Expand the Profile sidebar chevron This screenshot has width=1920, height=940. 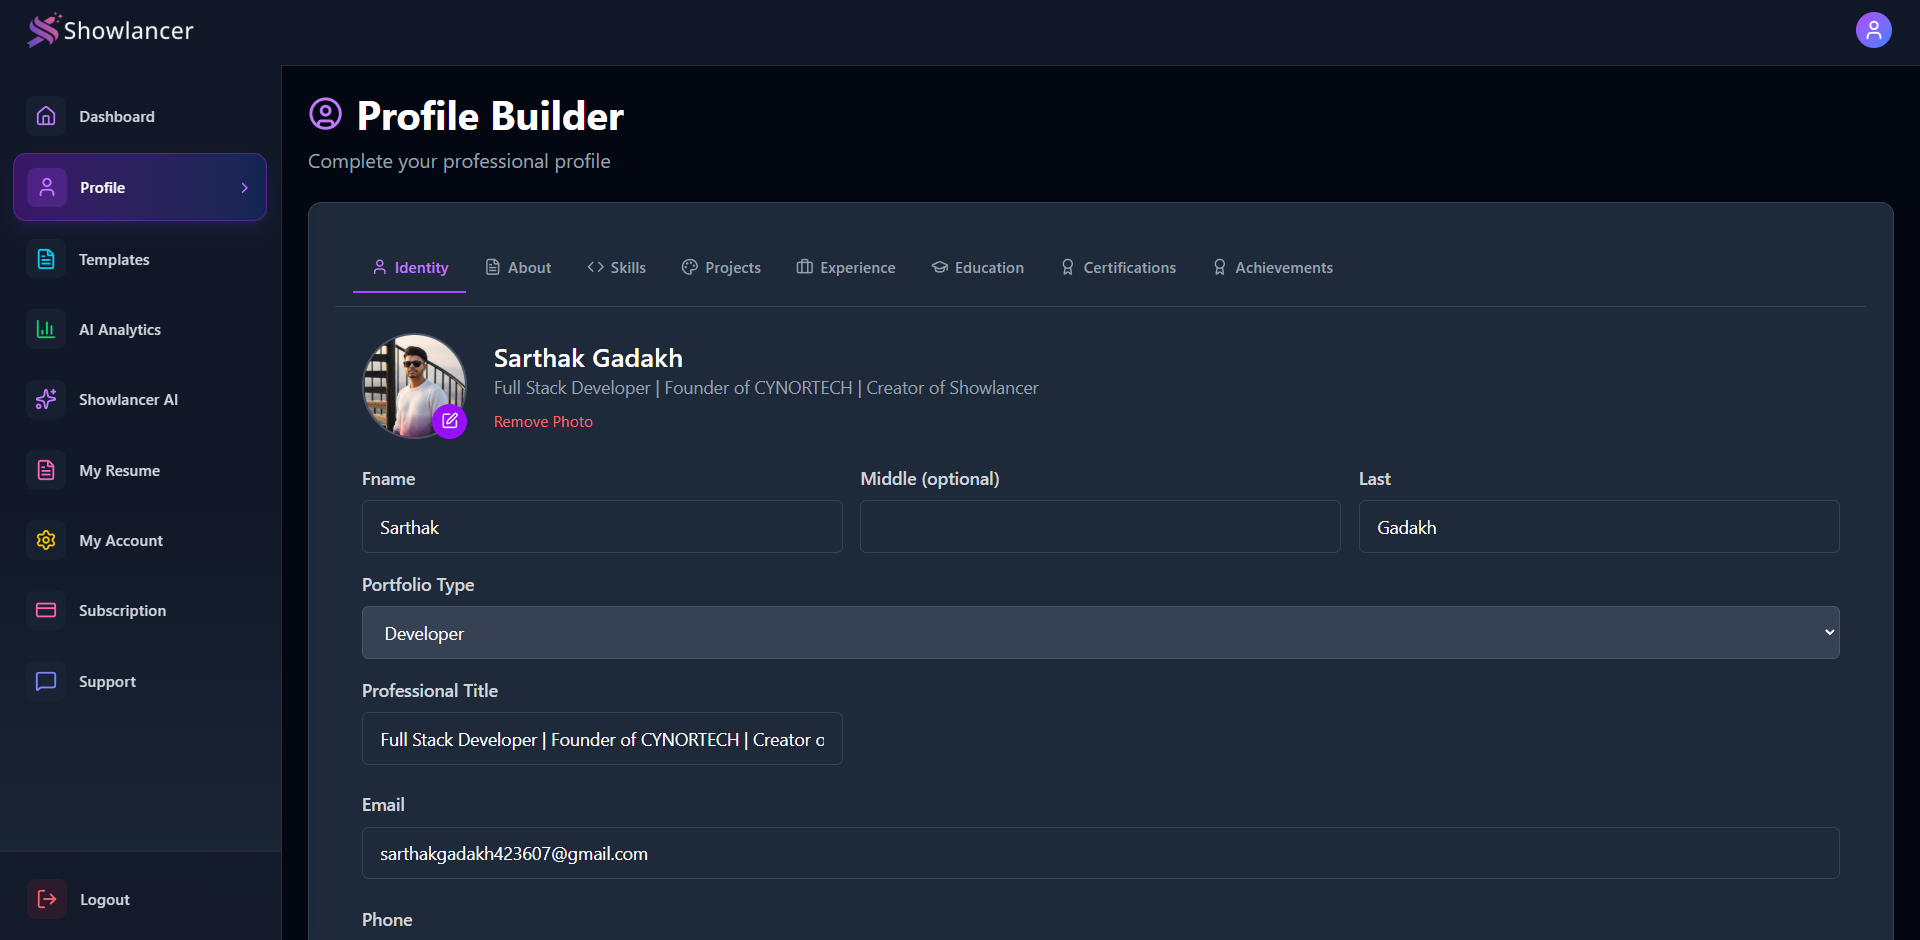click(245, 188)
